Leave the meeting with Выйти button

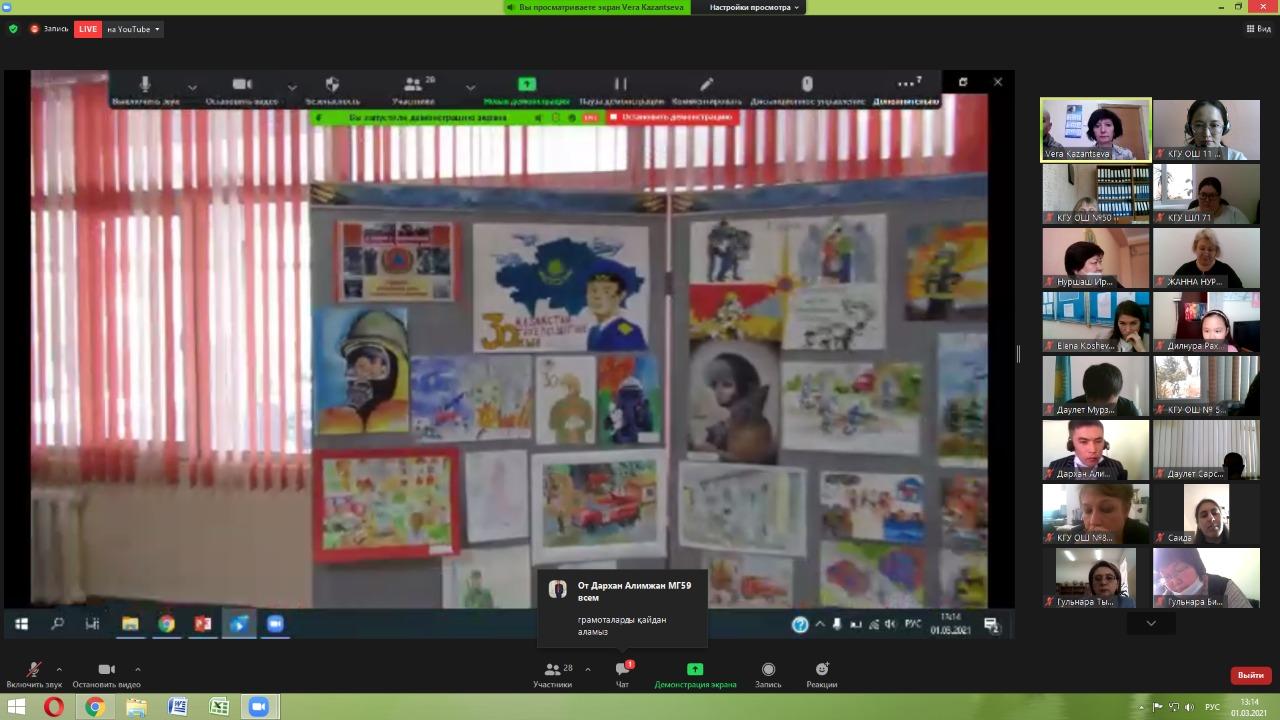coord(1250,675)
